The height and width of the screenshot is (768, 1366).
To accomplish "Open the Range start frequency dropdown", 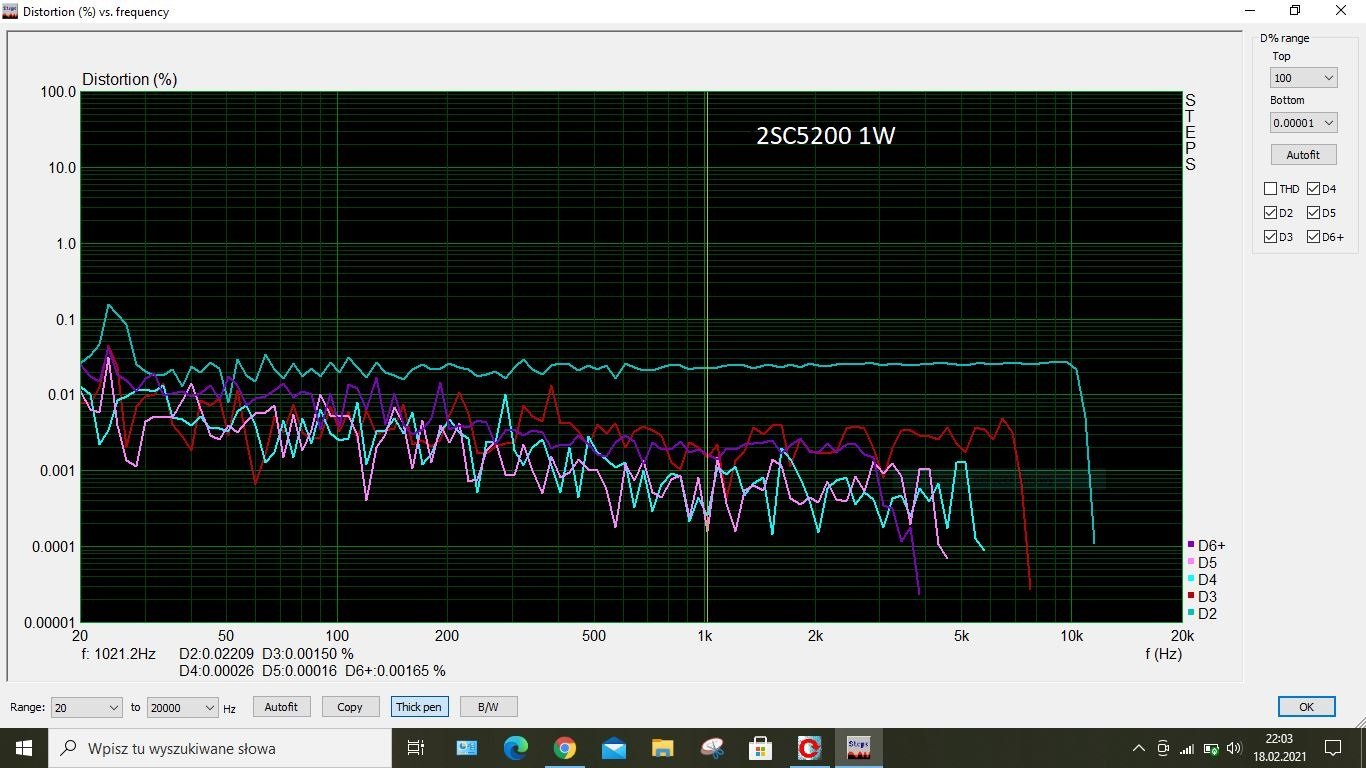I will click(87, 707).
